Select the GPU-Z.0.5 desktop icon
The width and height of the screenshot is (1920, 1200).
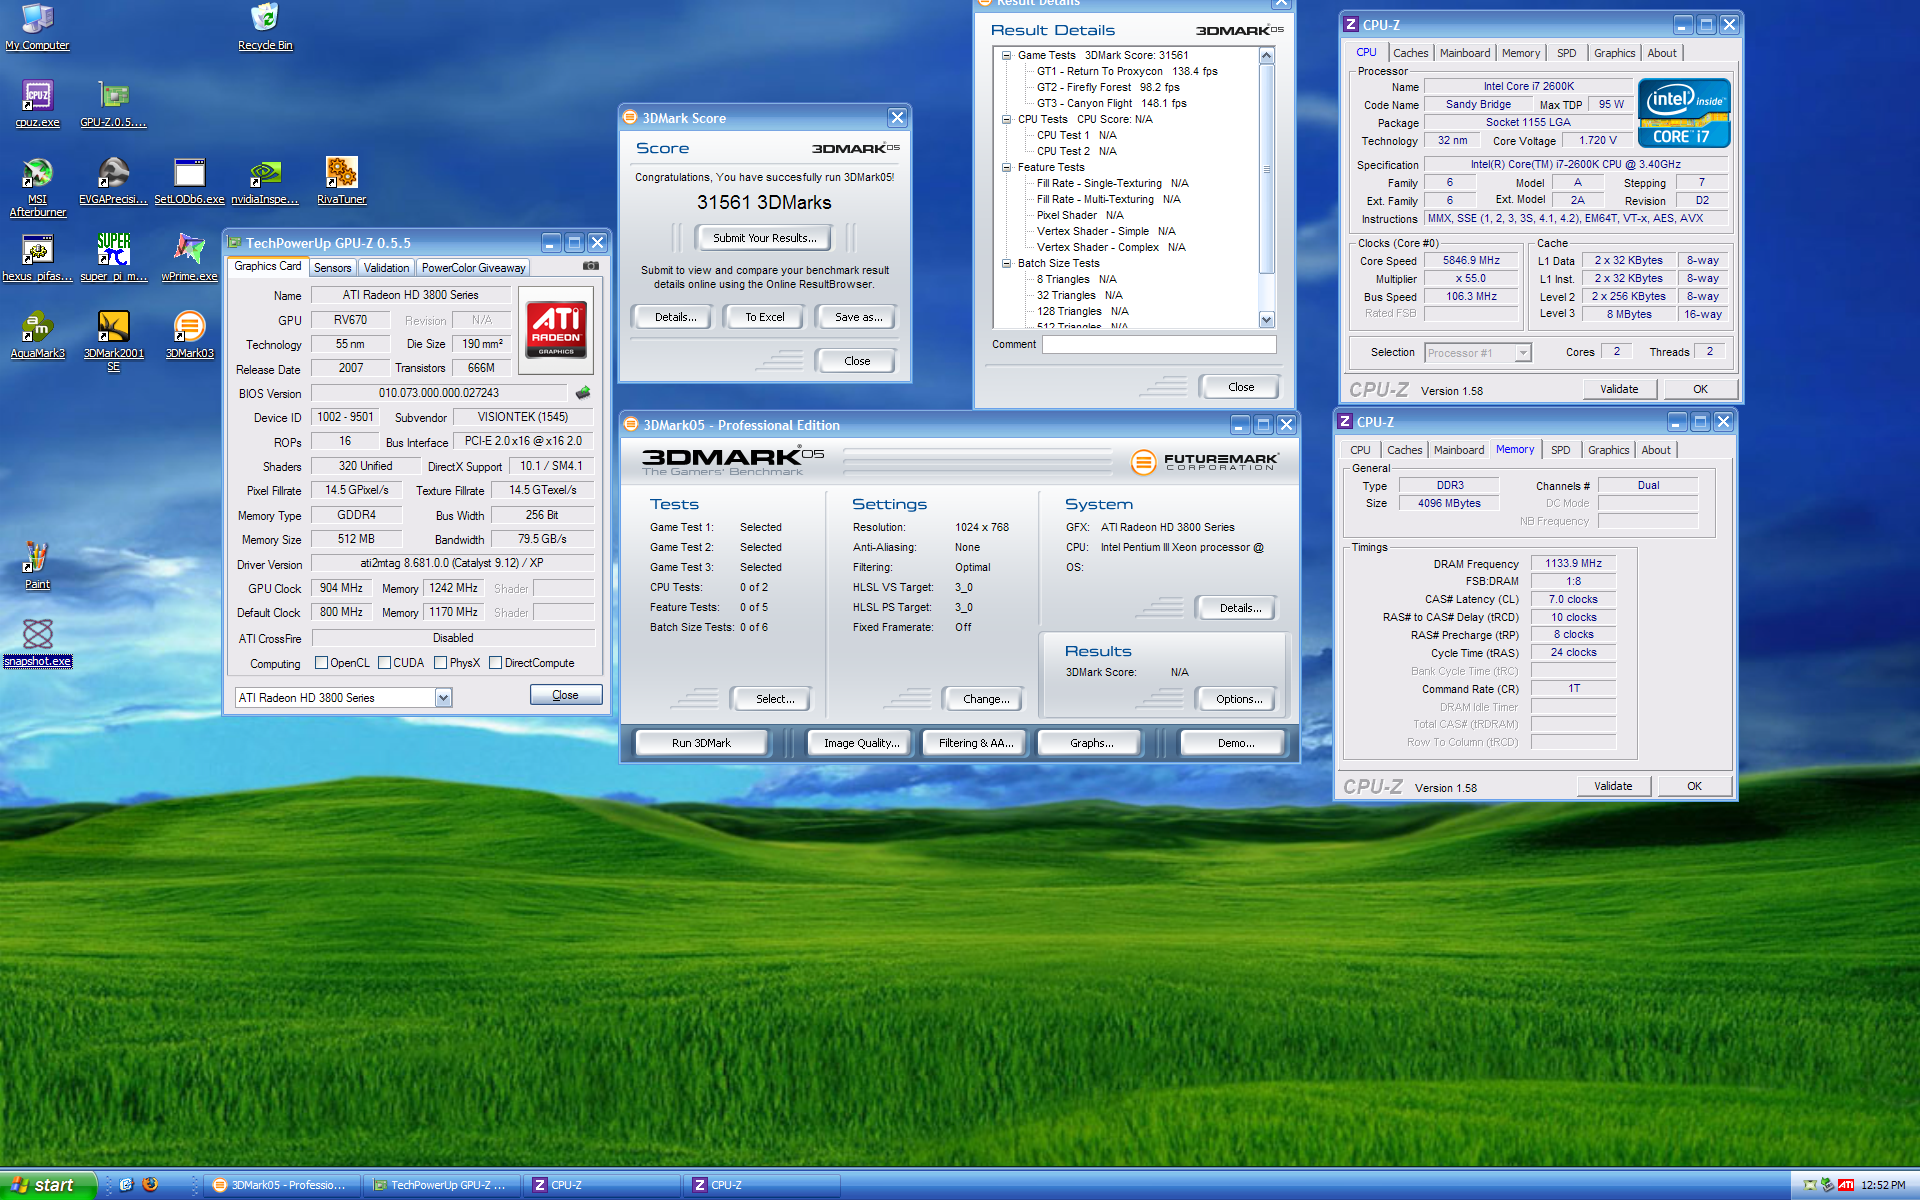coord(113,103)
